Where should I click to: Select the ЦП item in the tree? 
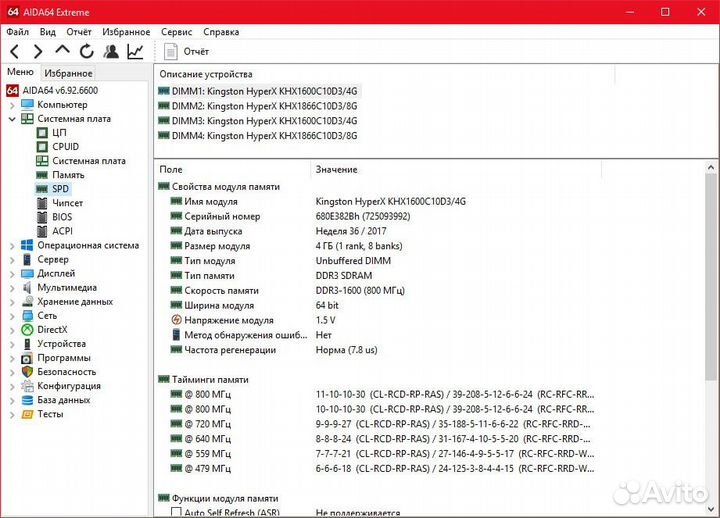point(59,133)
